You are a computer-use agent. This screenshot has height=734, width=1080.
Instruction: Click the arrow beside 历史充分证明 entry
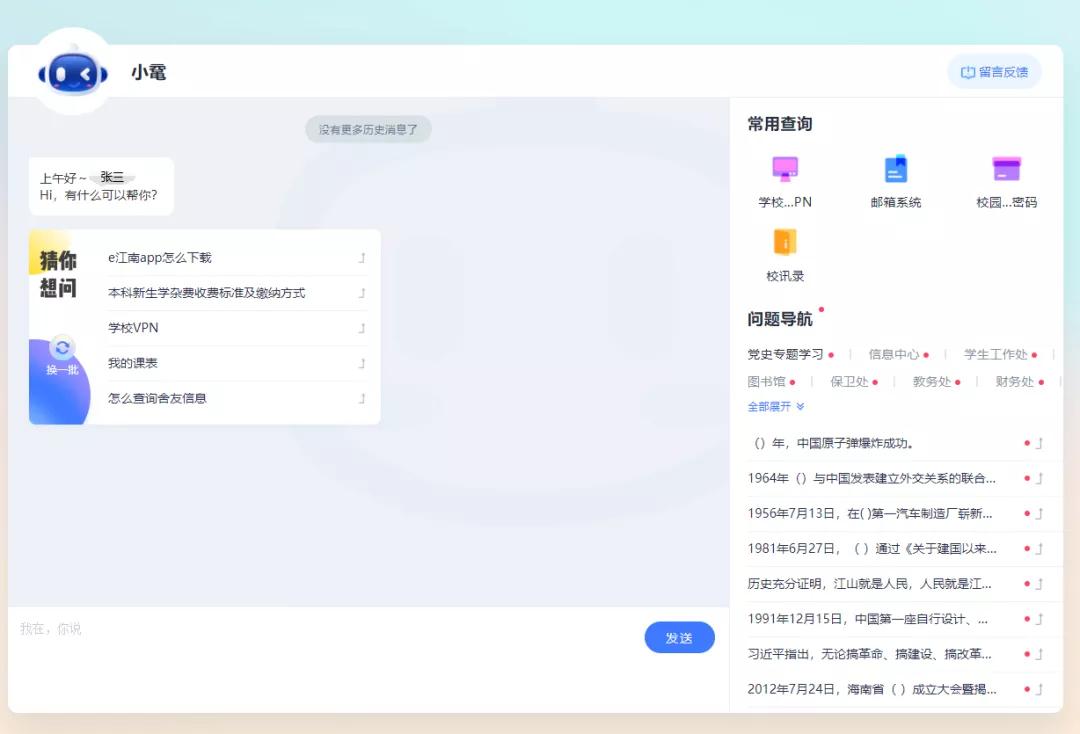click(1040, 583)
